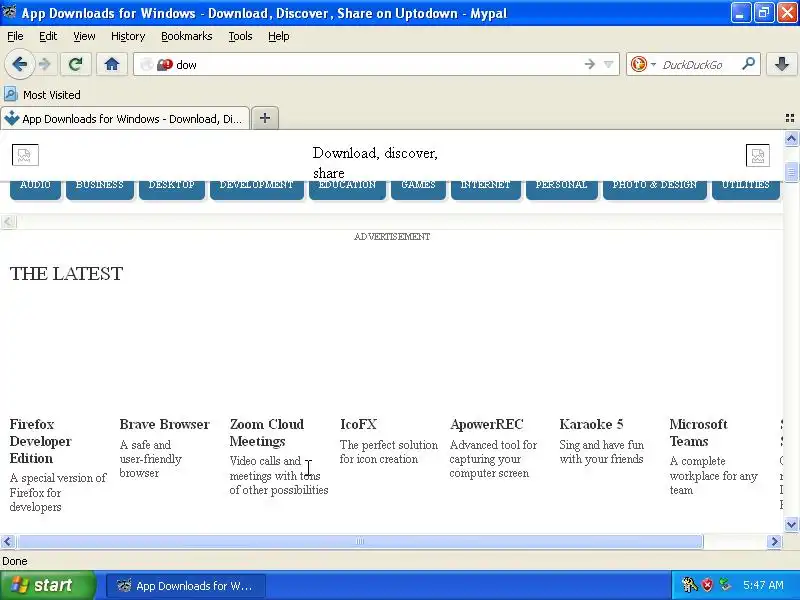The image size is (800, 600).
Task: Click the first system tray icon
Action: point(689,585)
